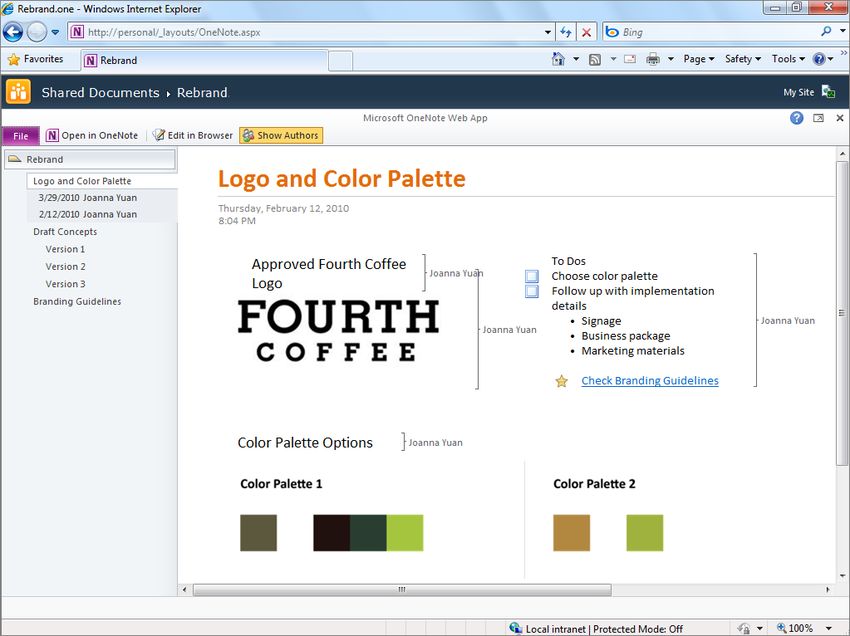Close the OneNote Web App viewer
The height and width of the screenshot is (636, 850).
pyautogui.click(x=840, y=118)
